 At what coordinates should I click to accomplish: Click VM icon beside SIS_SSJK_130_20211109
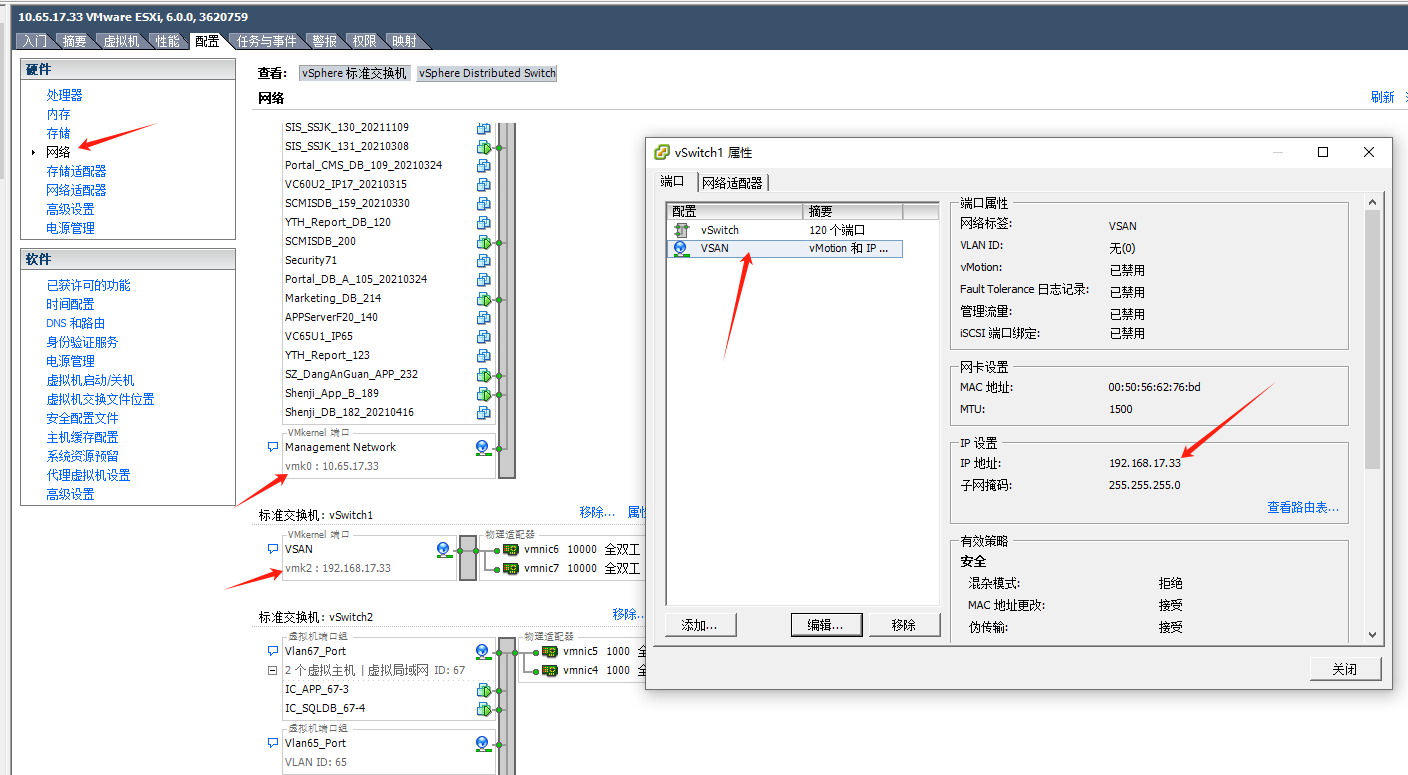click(x=484, y=128)
